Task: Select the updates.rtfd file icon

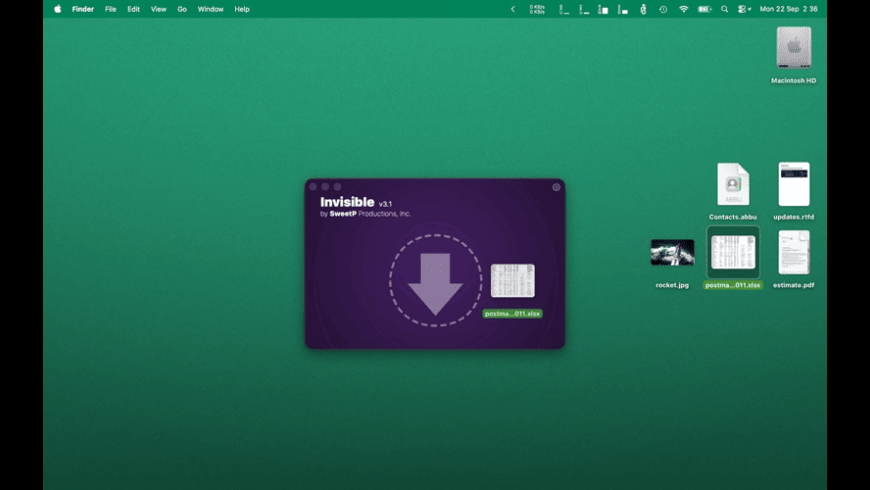Action: [x=794, y=184]
